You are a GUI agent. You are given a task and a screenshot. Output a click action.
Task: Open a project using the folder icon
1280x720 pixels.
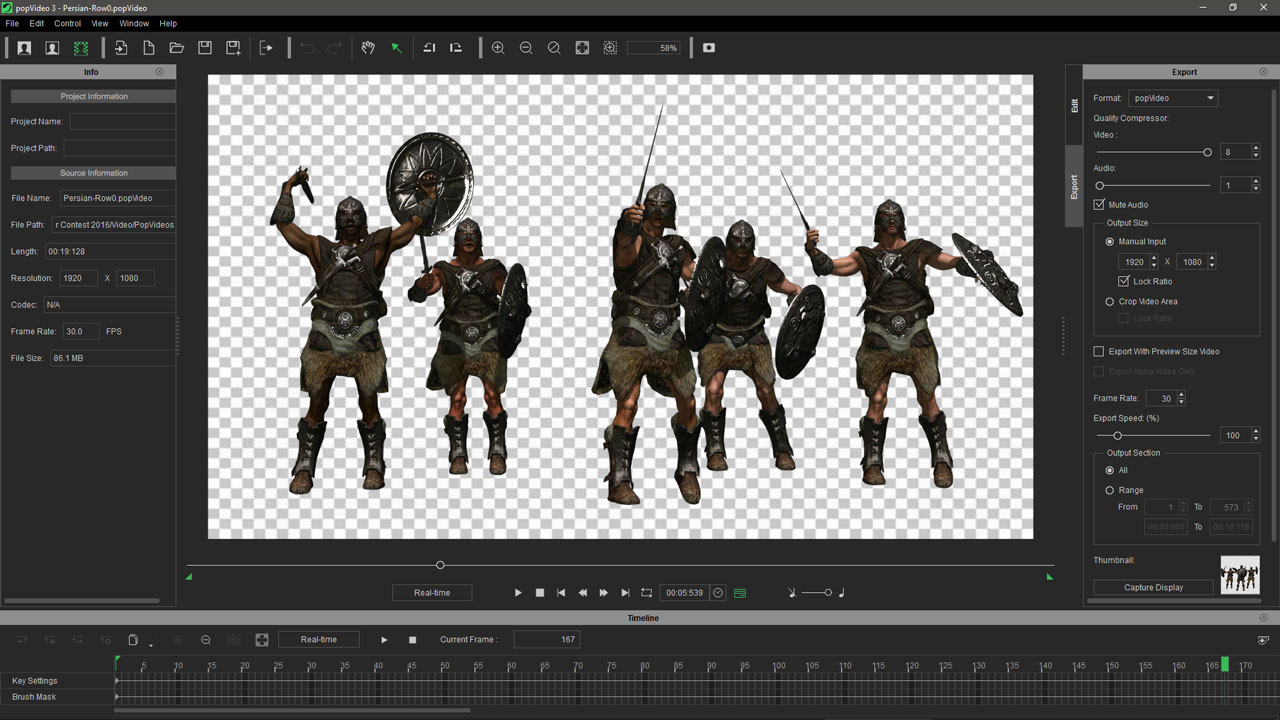pos(177,48)
